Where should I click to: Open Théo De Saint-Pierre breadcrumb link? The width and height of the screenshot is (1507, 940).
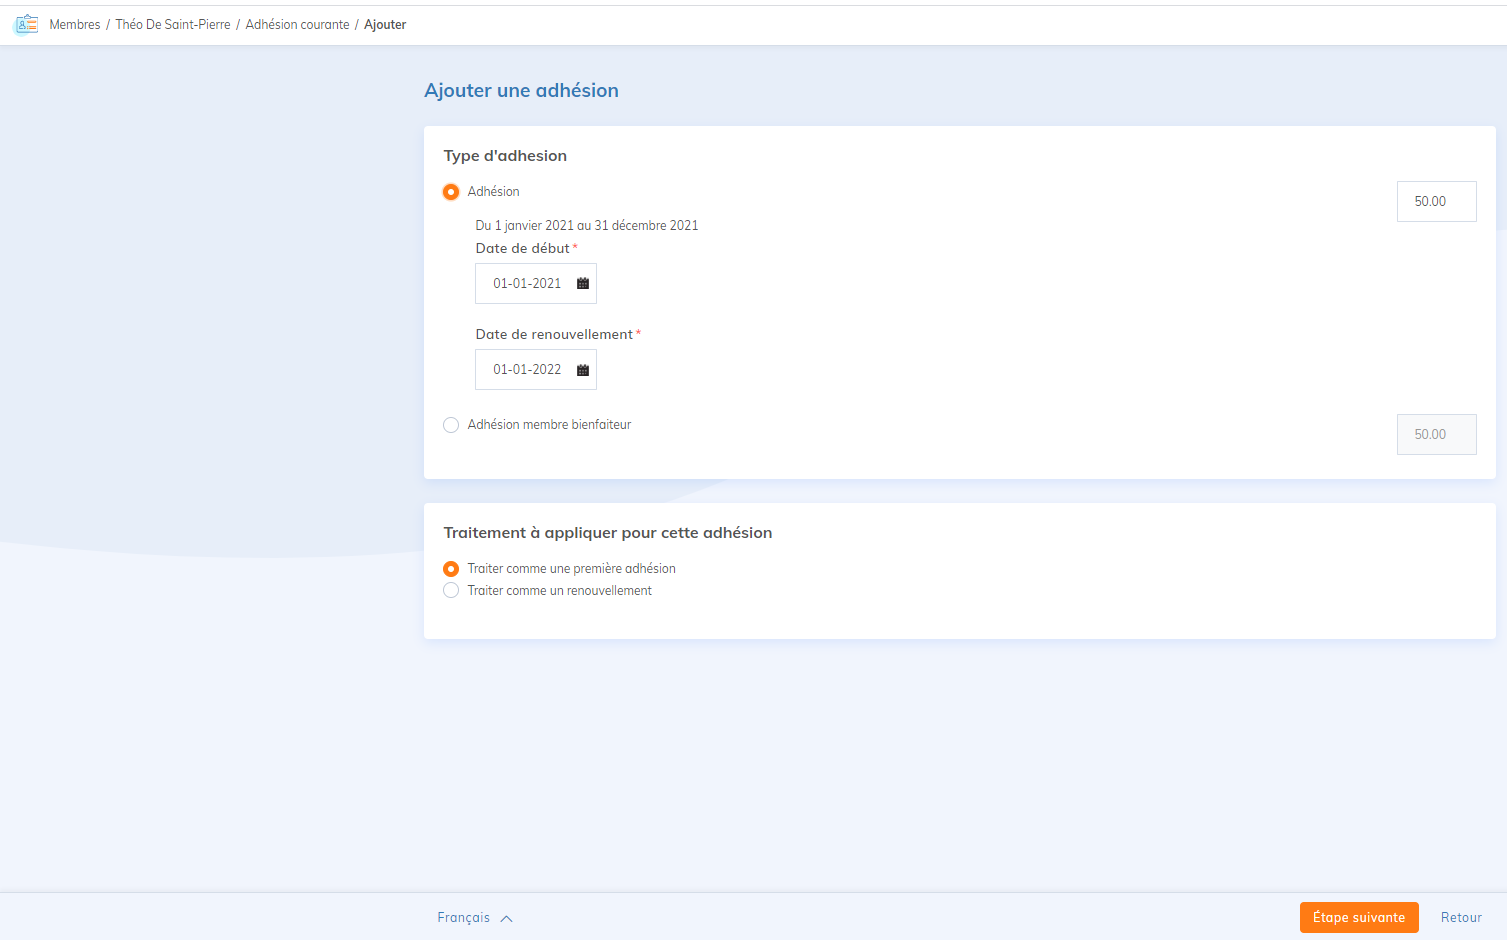pos(173,25)
